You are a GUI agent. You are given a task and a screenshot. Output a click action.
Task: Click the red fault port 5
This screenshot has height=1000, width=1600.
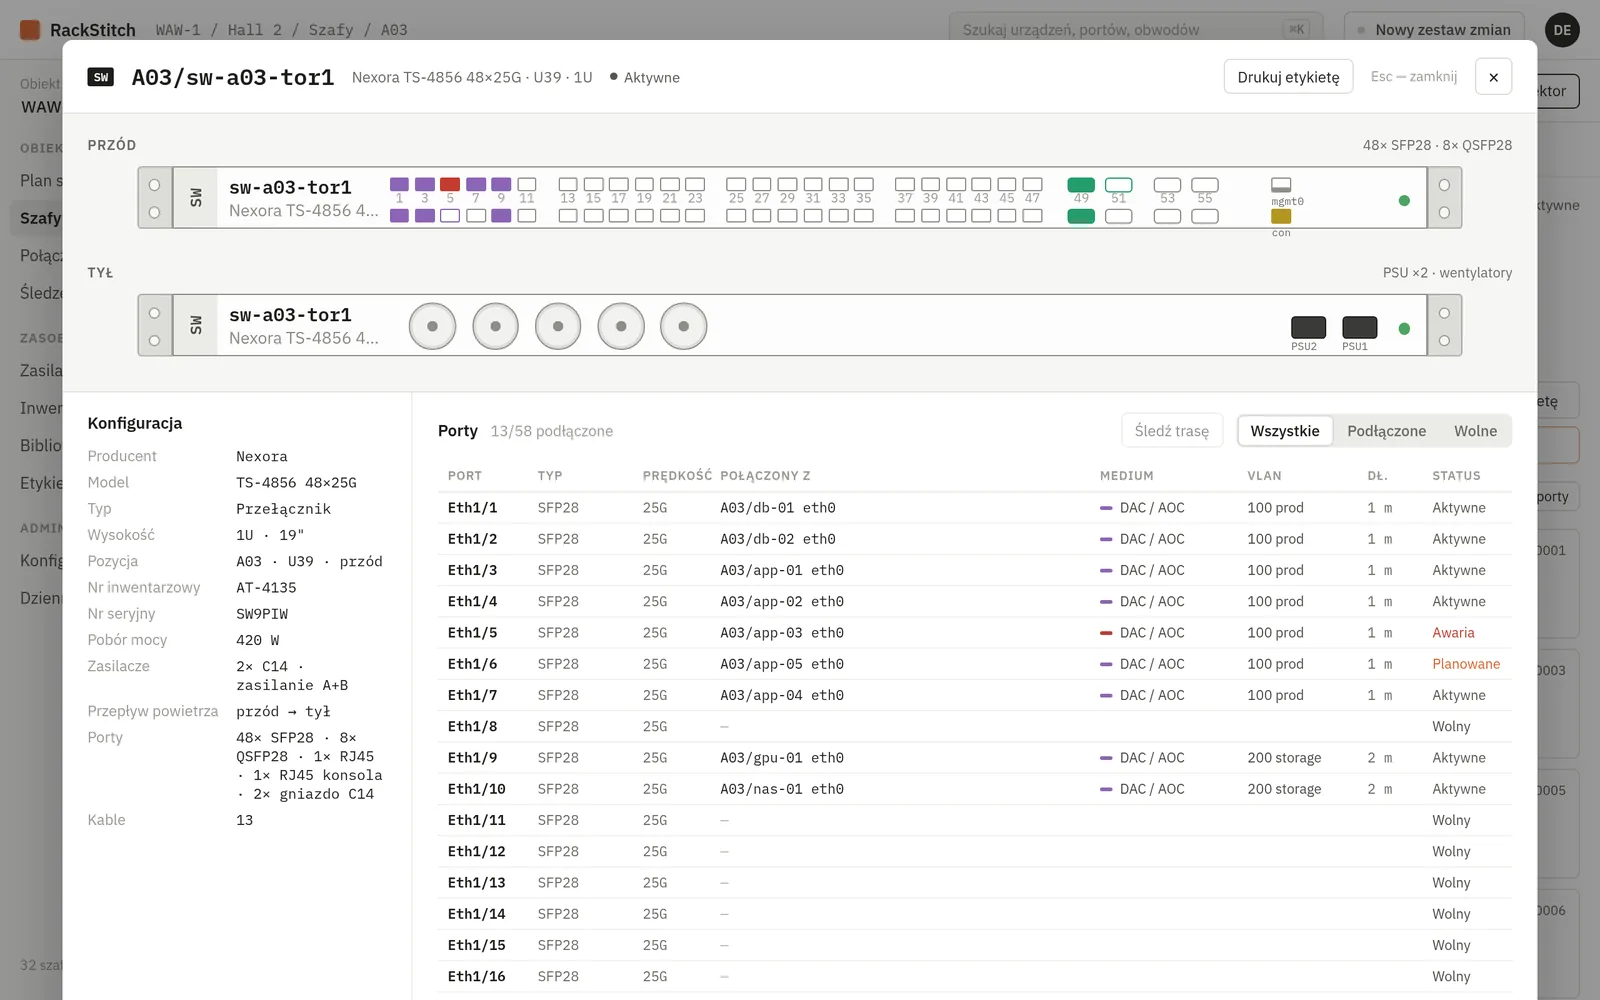[x=450, y=184]
